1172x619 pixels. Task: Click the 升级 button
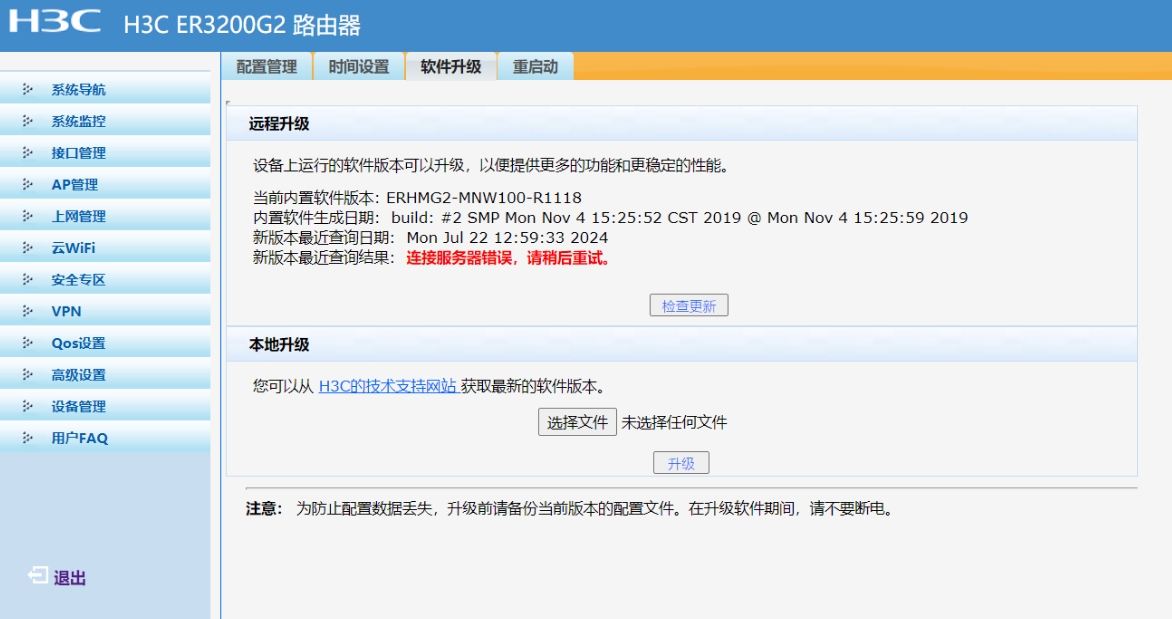681,464
